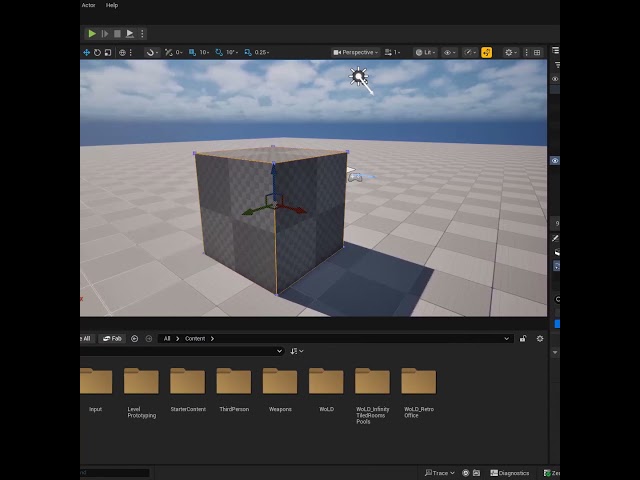Select the WoLD_Retro Office folder
Image resolution: width=640 pixels, height=480 pixels.
tap(419, 393)
